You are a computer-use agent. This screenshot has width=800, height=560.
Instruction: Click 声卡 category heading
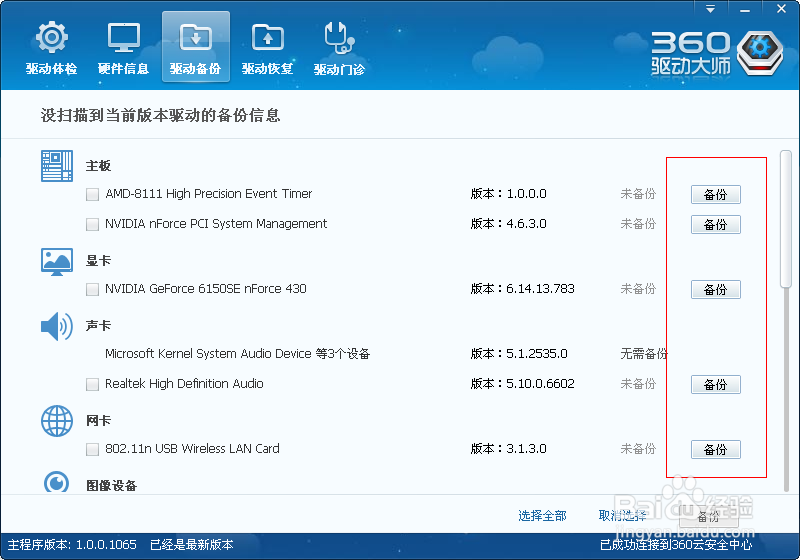click(x=98, y=325)
